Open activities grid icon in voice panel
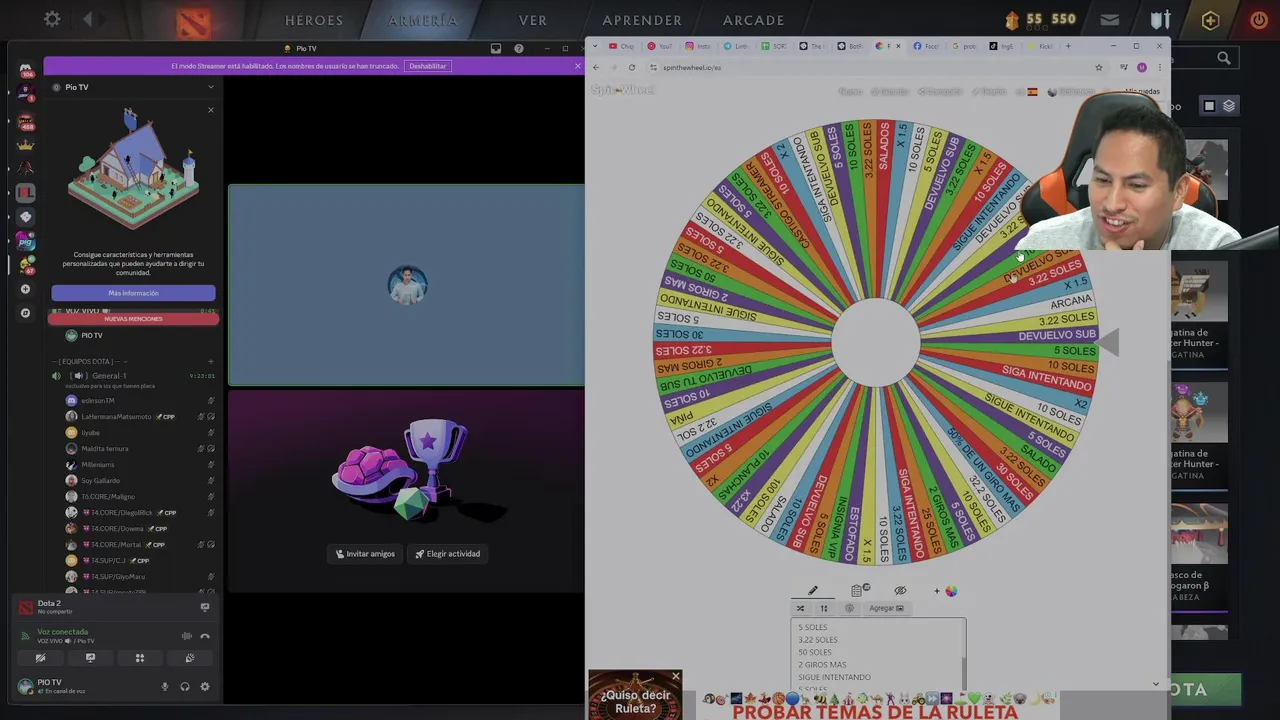 point(140,658)
